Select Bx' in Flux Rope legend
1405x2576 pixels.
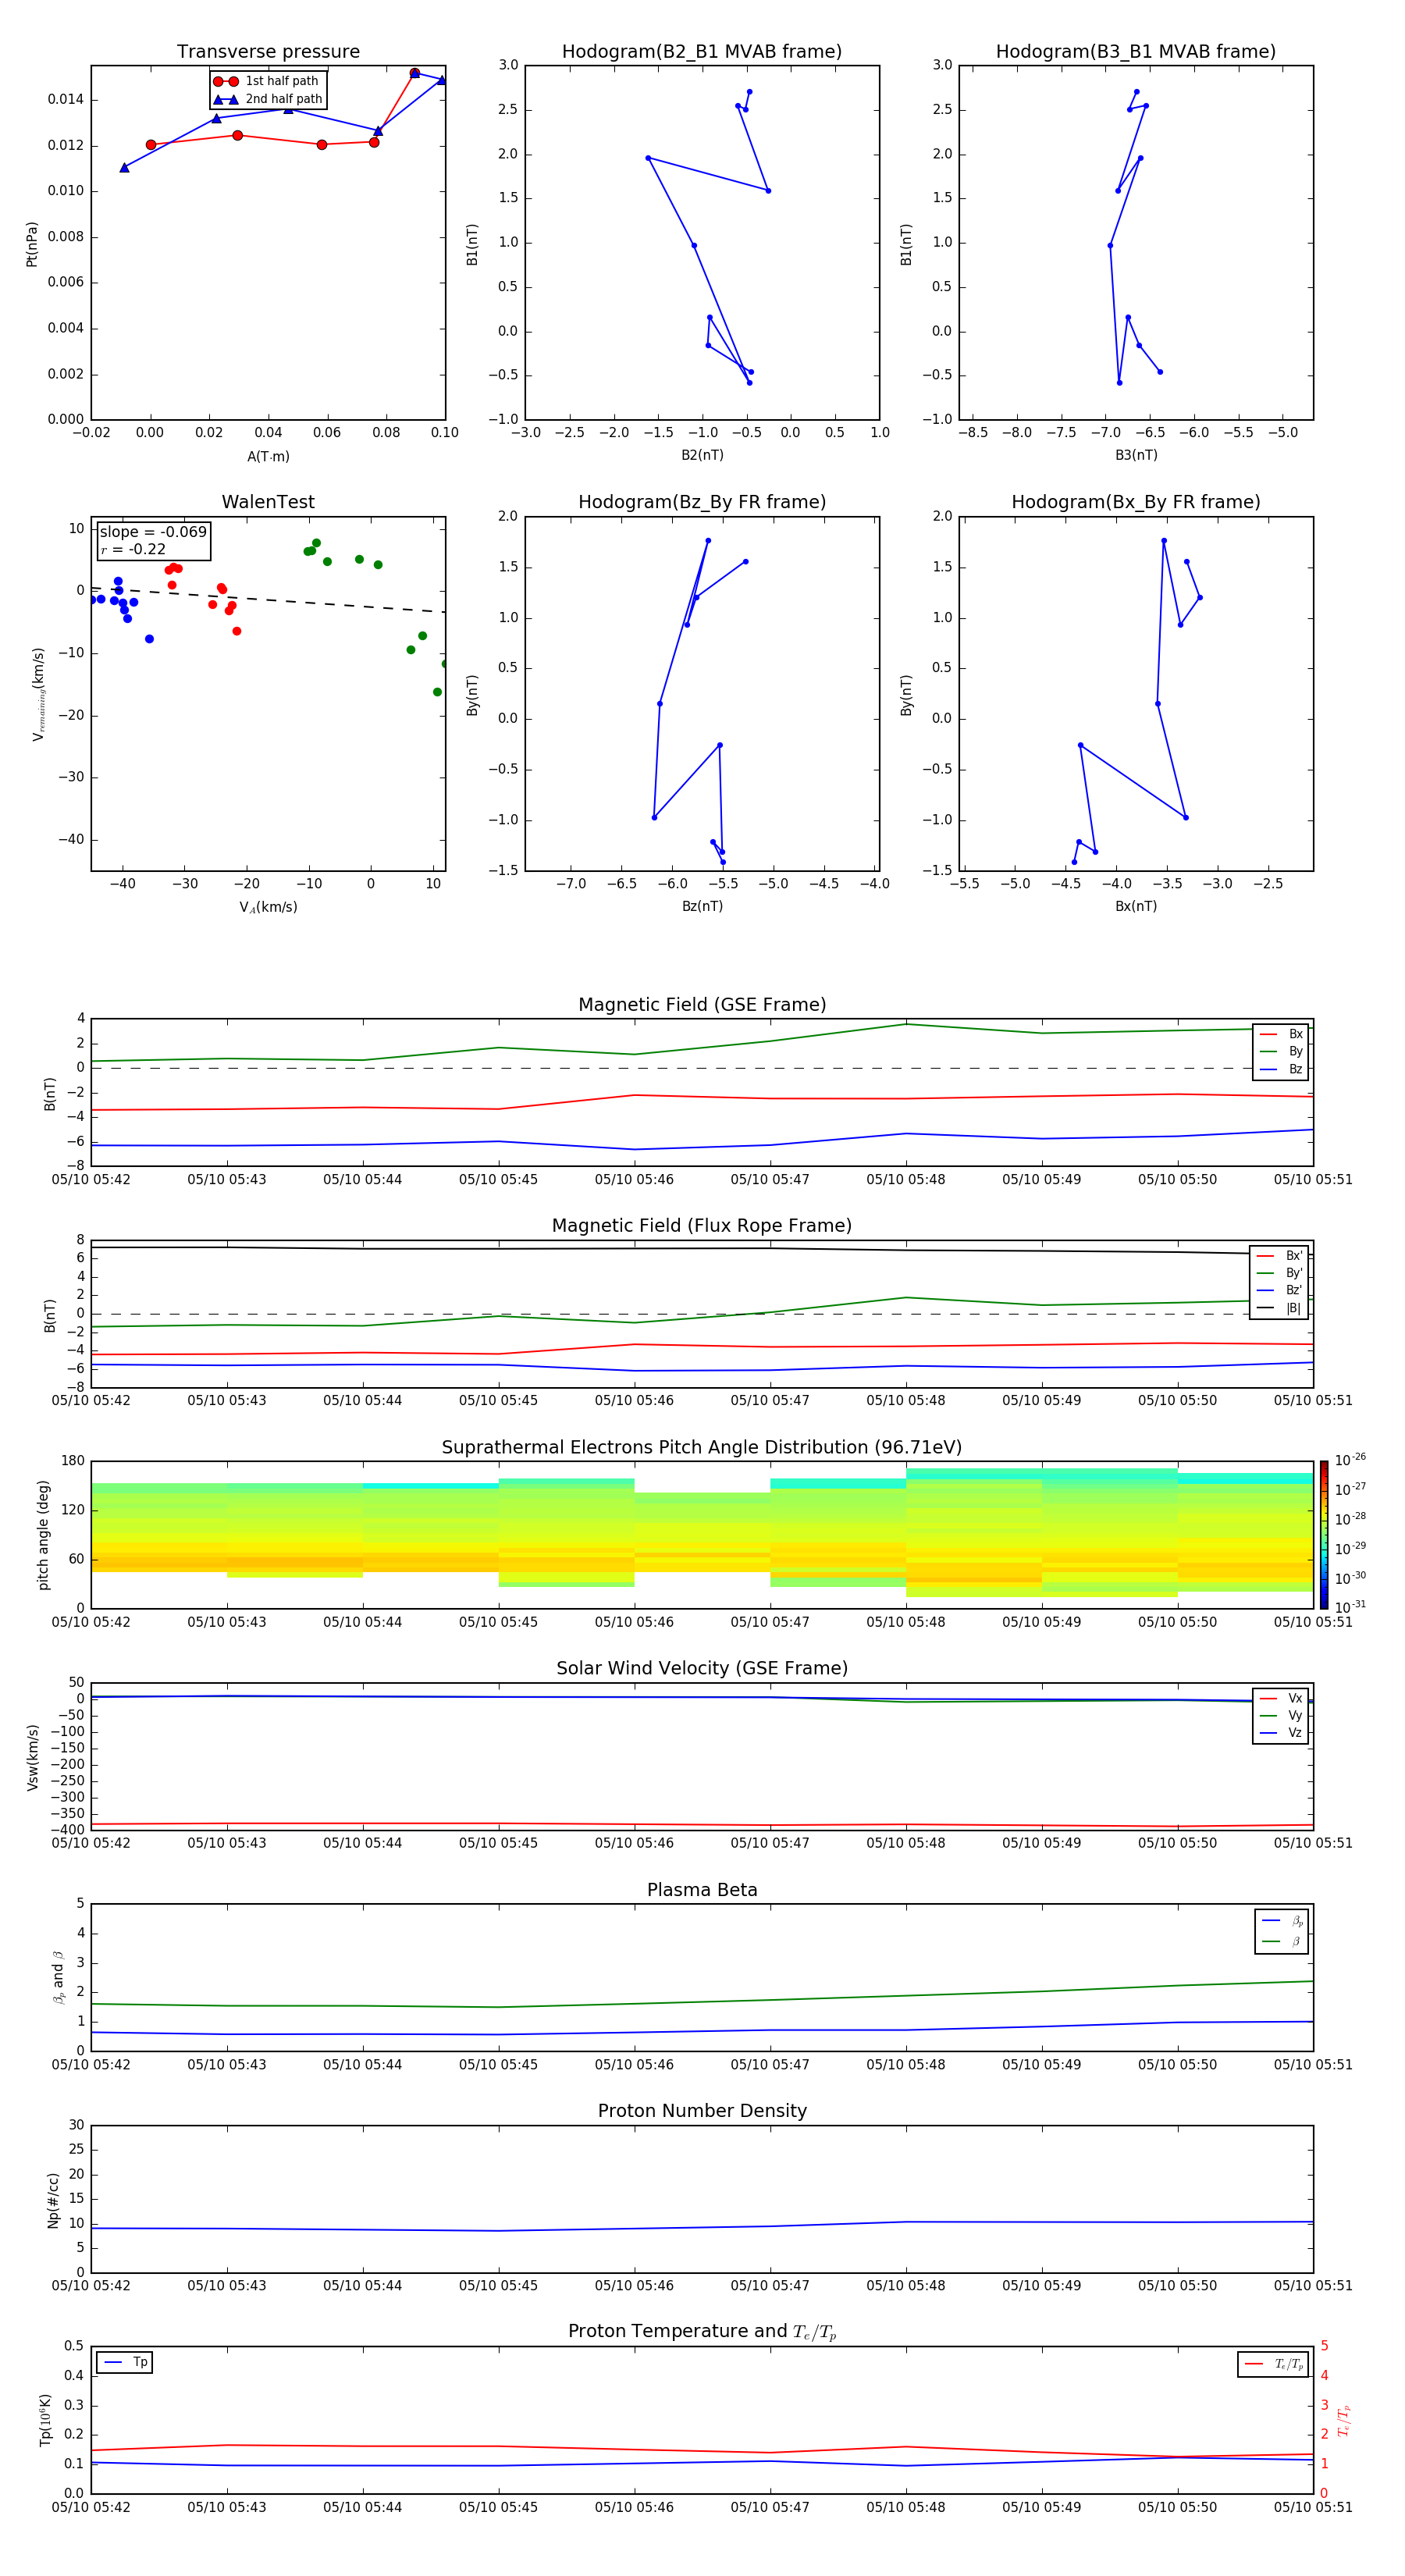1280,1256
